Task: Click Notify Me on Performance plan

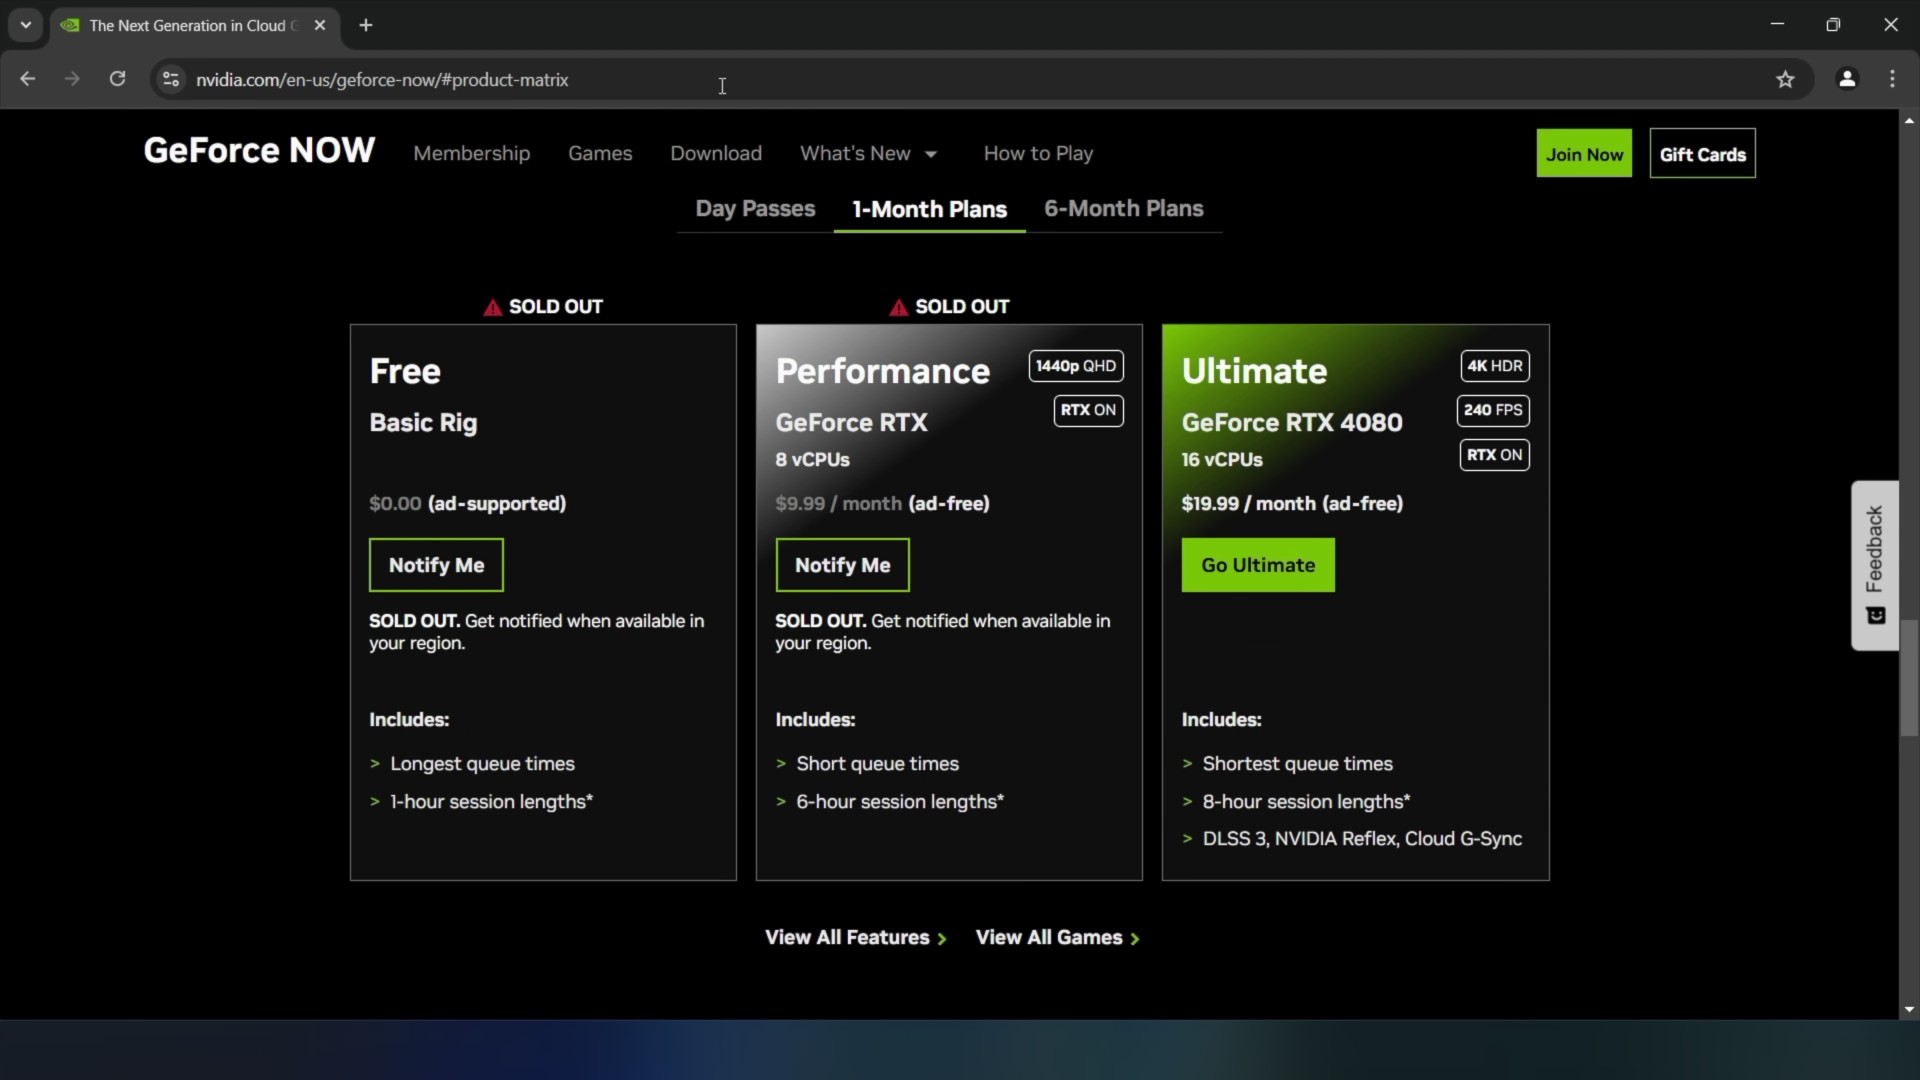Action: pos(842,565)
